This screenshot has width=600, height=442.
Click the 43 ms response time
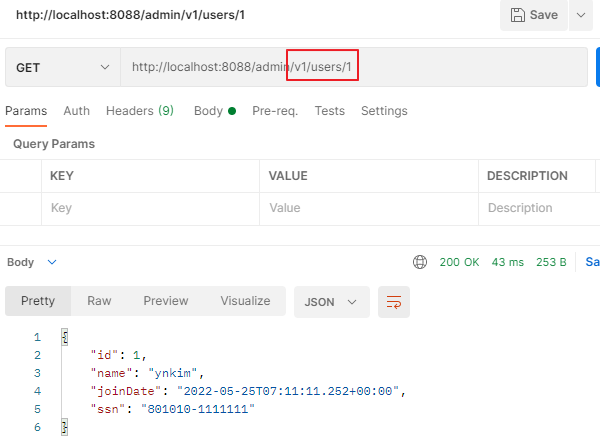507,262
